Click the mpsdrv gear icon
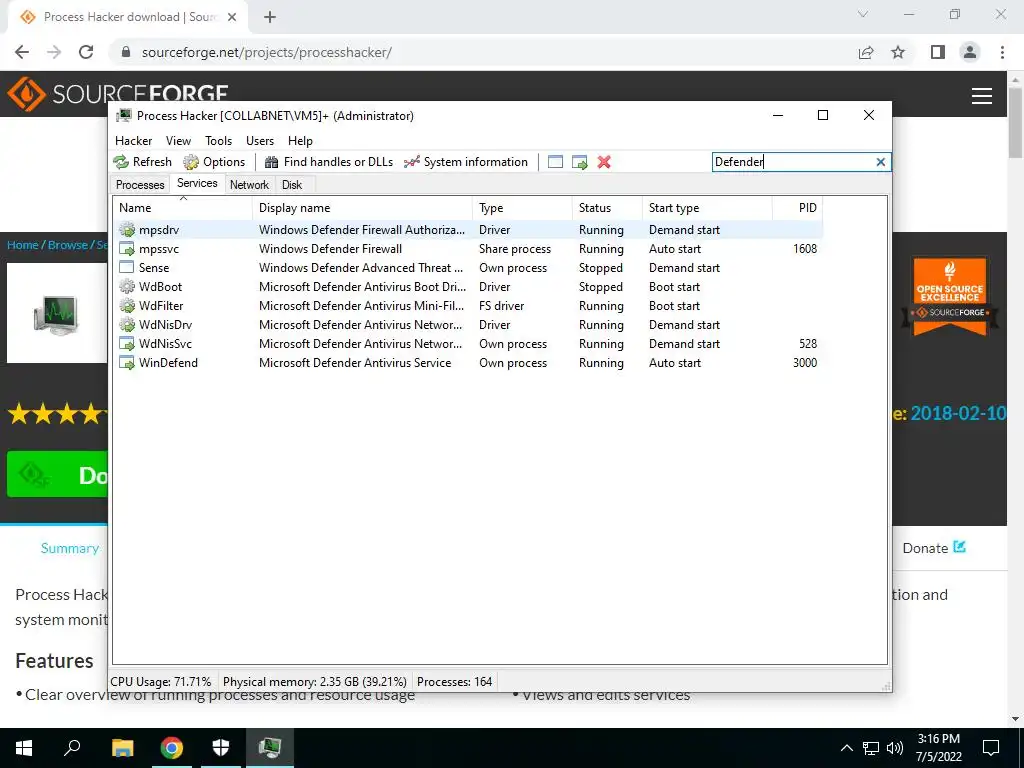Viewport: 1024px width, 768px height. (x=127, y=230)
